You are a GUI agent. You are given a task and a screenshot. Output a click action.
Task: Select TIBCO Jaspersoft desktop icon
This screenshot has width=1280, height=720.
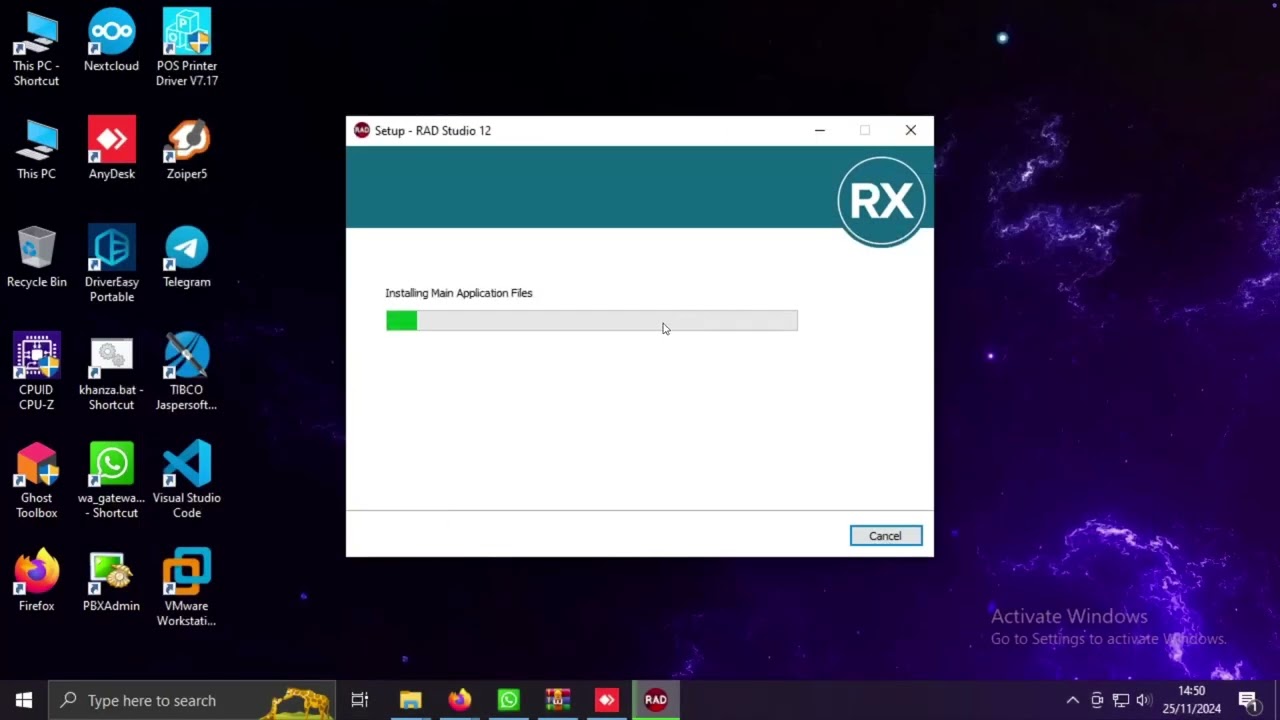187,372
